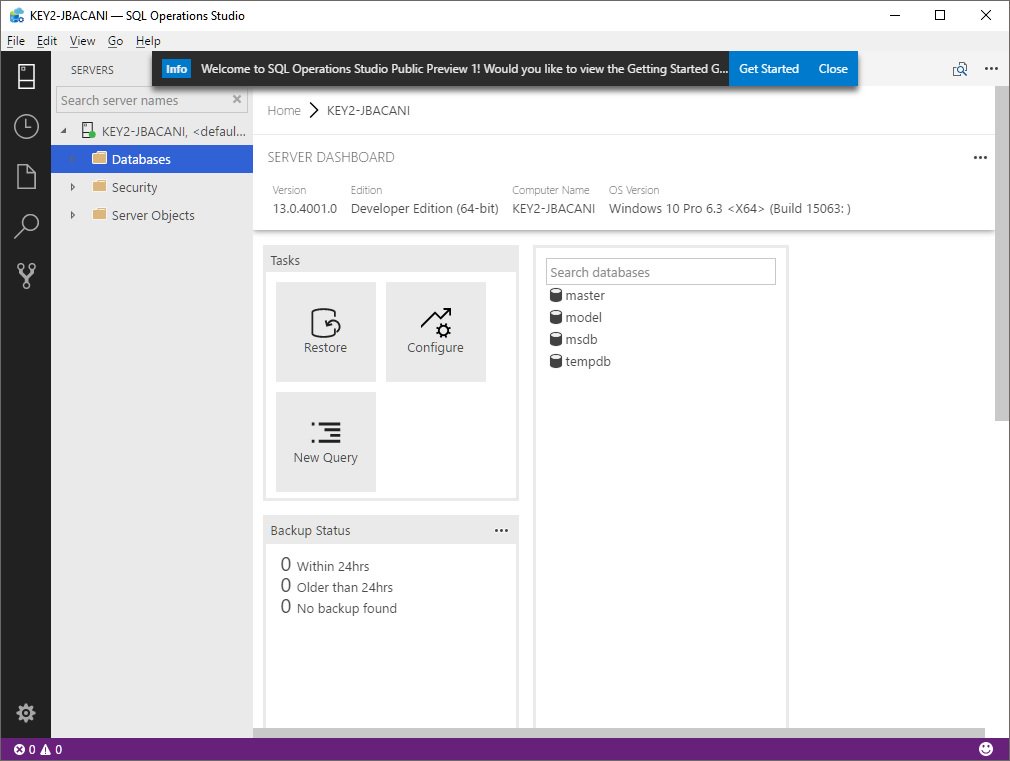Open the Go menu
1010x761 pixels.
tap(115, 41)
